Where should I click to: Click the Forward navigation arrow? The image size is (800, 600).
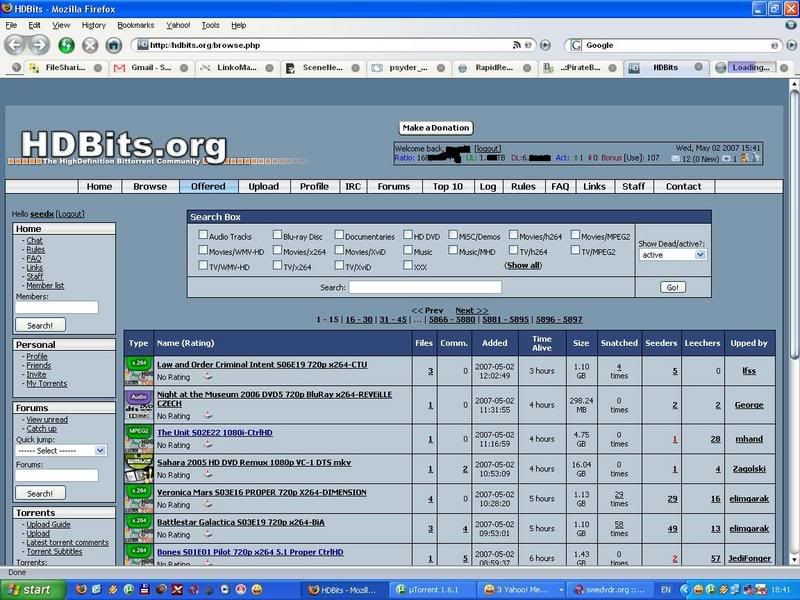pos(39,45)
